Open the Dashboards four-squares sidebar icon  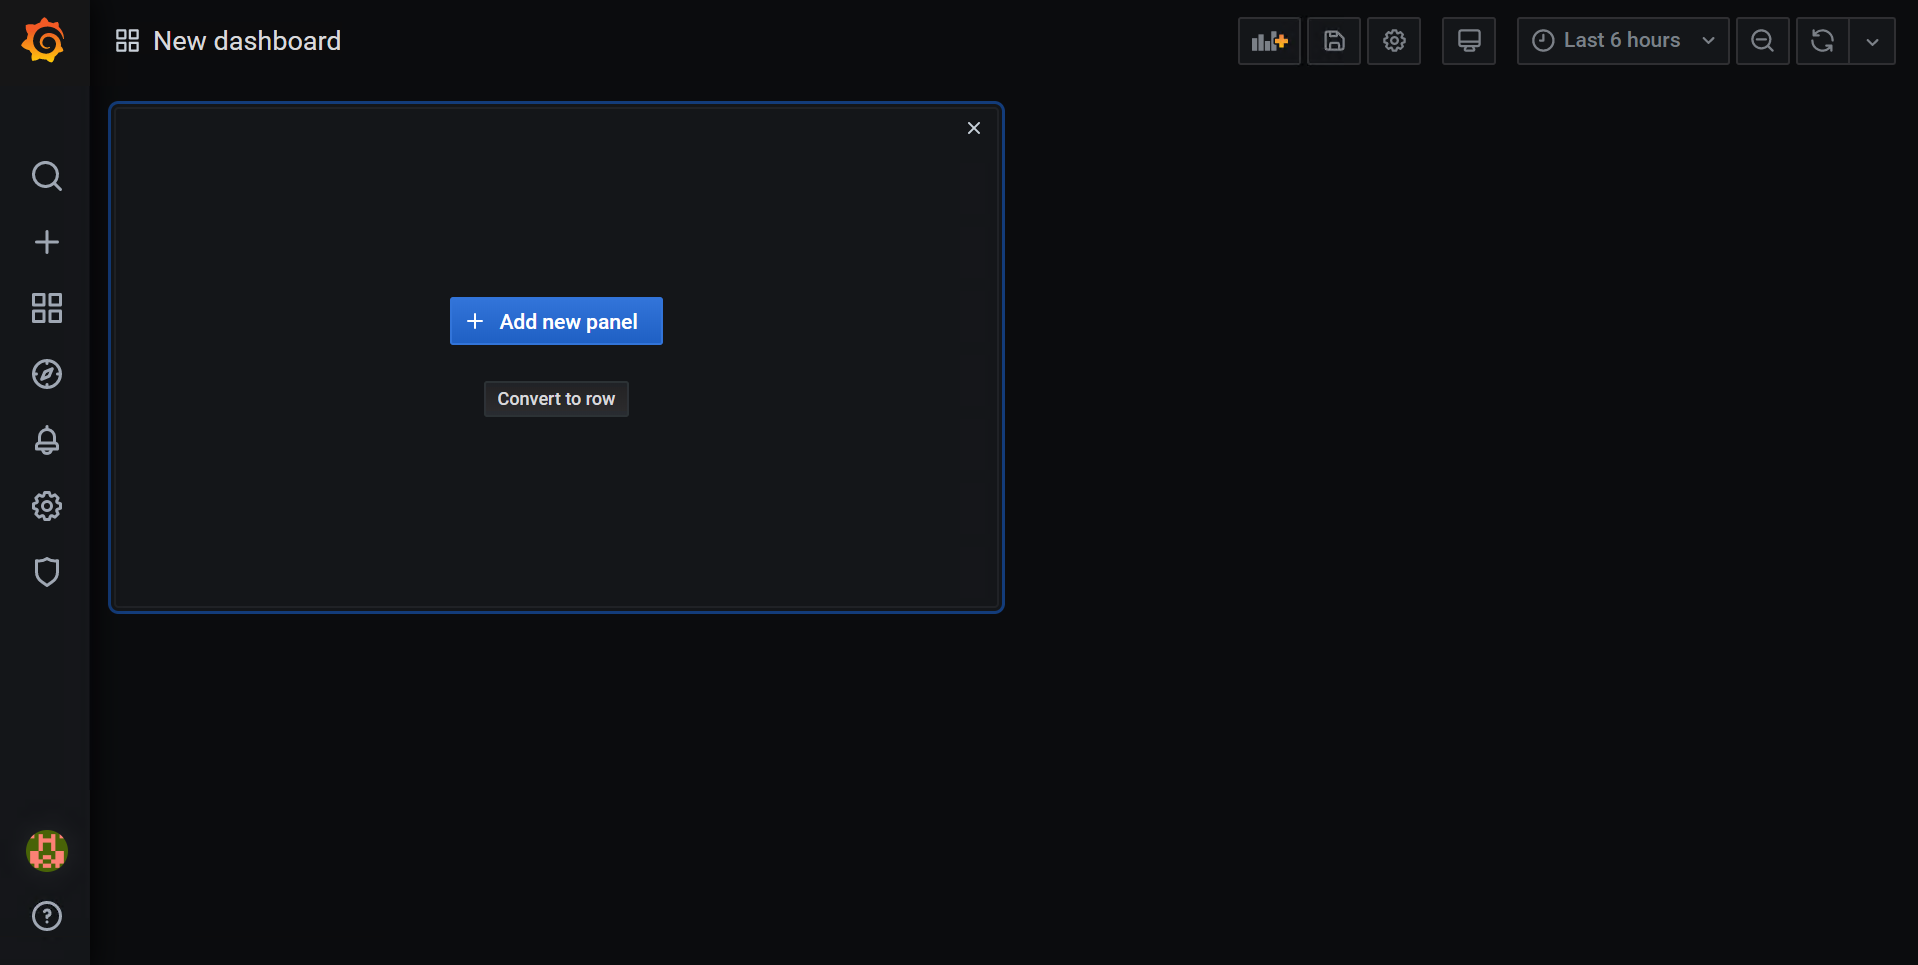[x=46, y=308]
